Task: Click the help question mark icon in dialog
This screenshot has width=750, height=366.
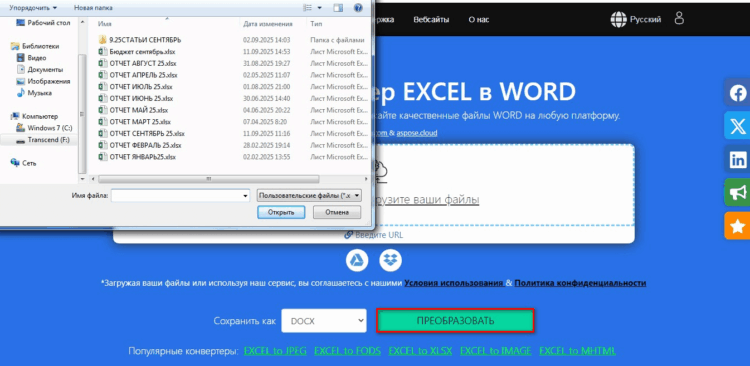Action: coord(358,8)
